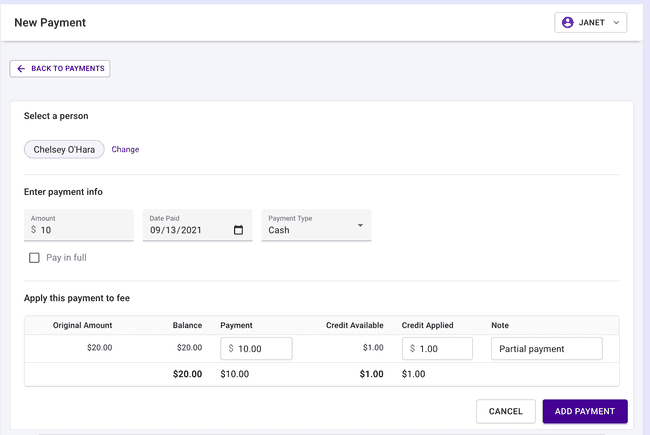Click the Pay in full label text
The height and width of the screenshot is (435, 650).
(66, 258)
